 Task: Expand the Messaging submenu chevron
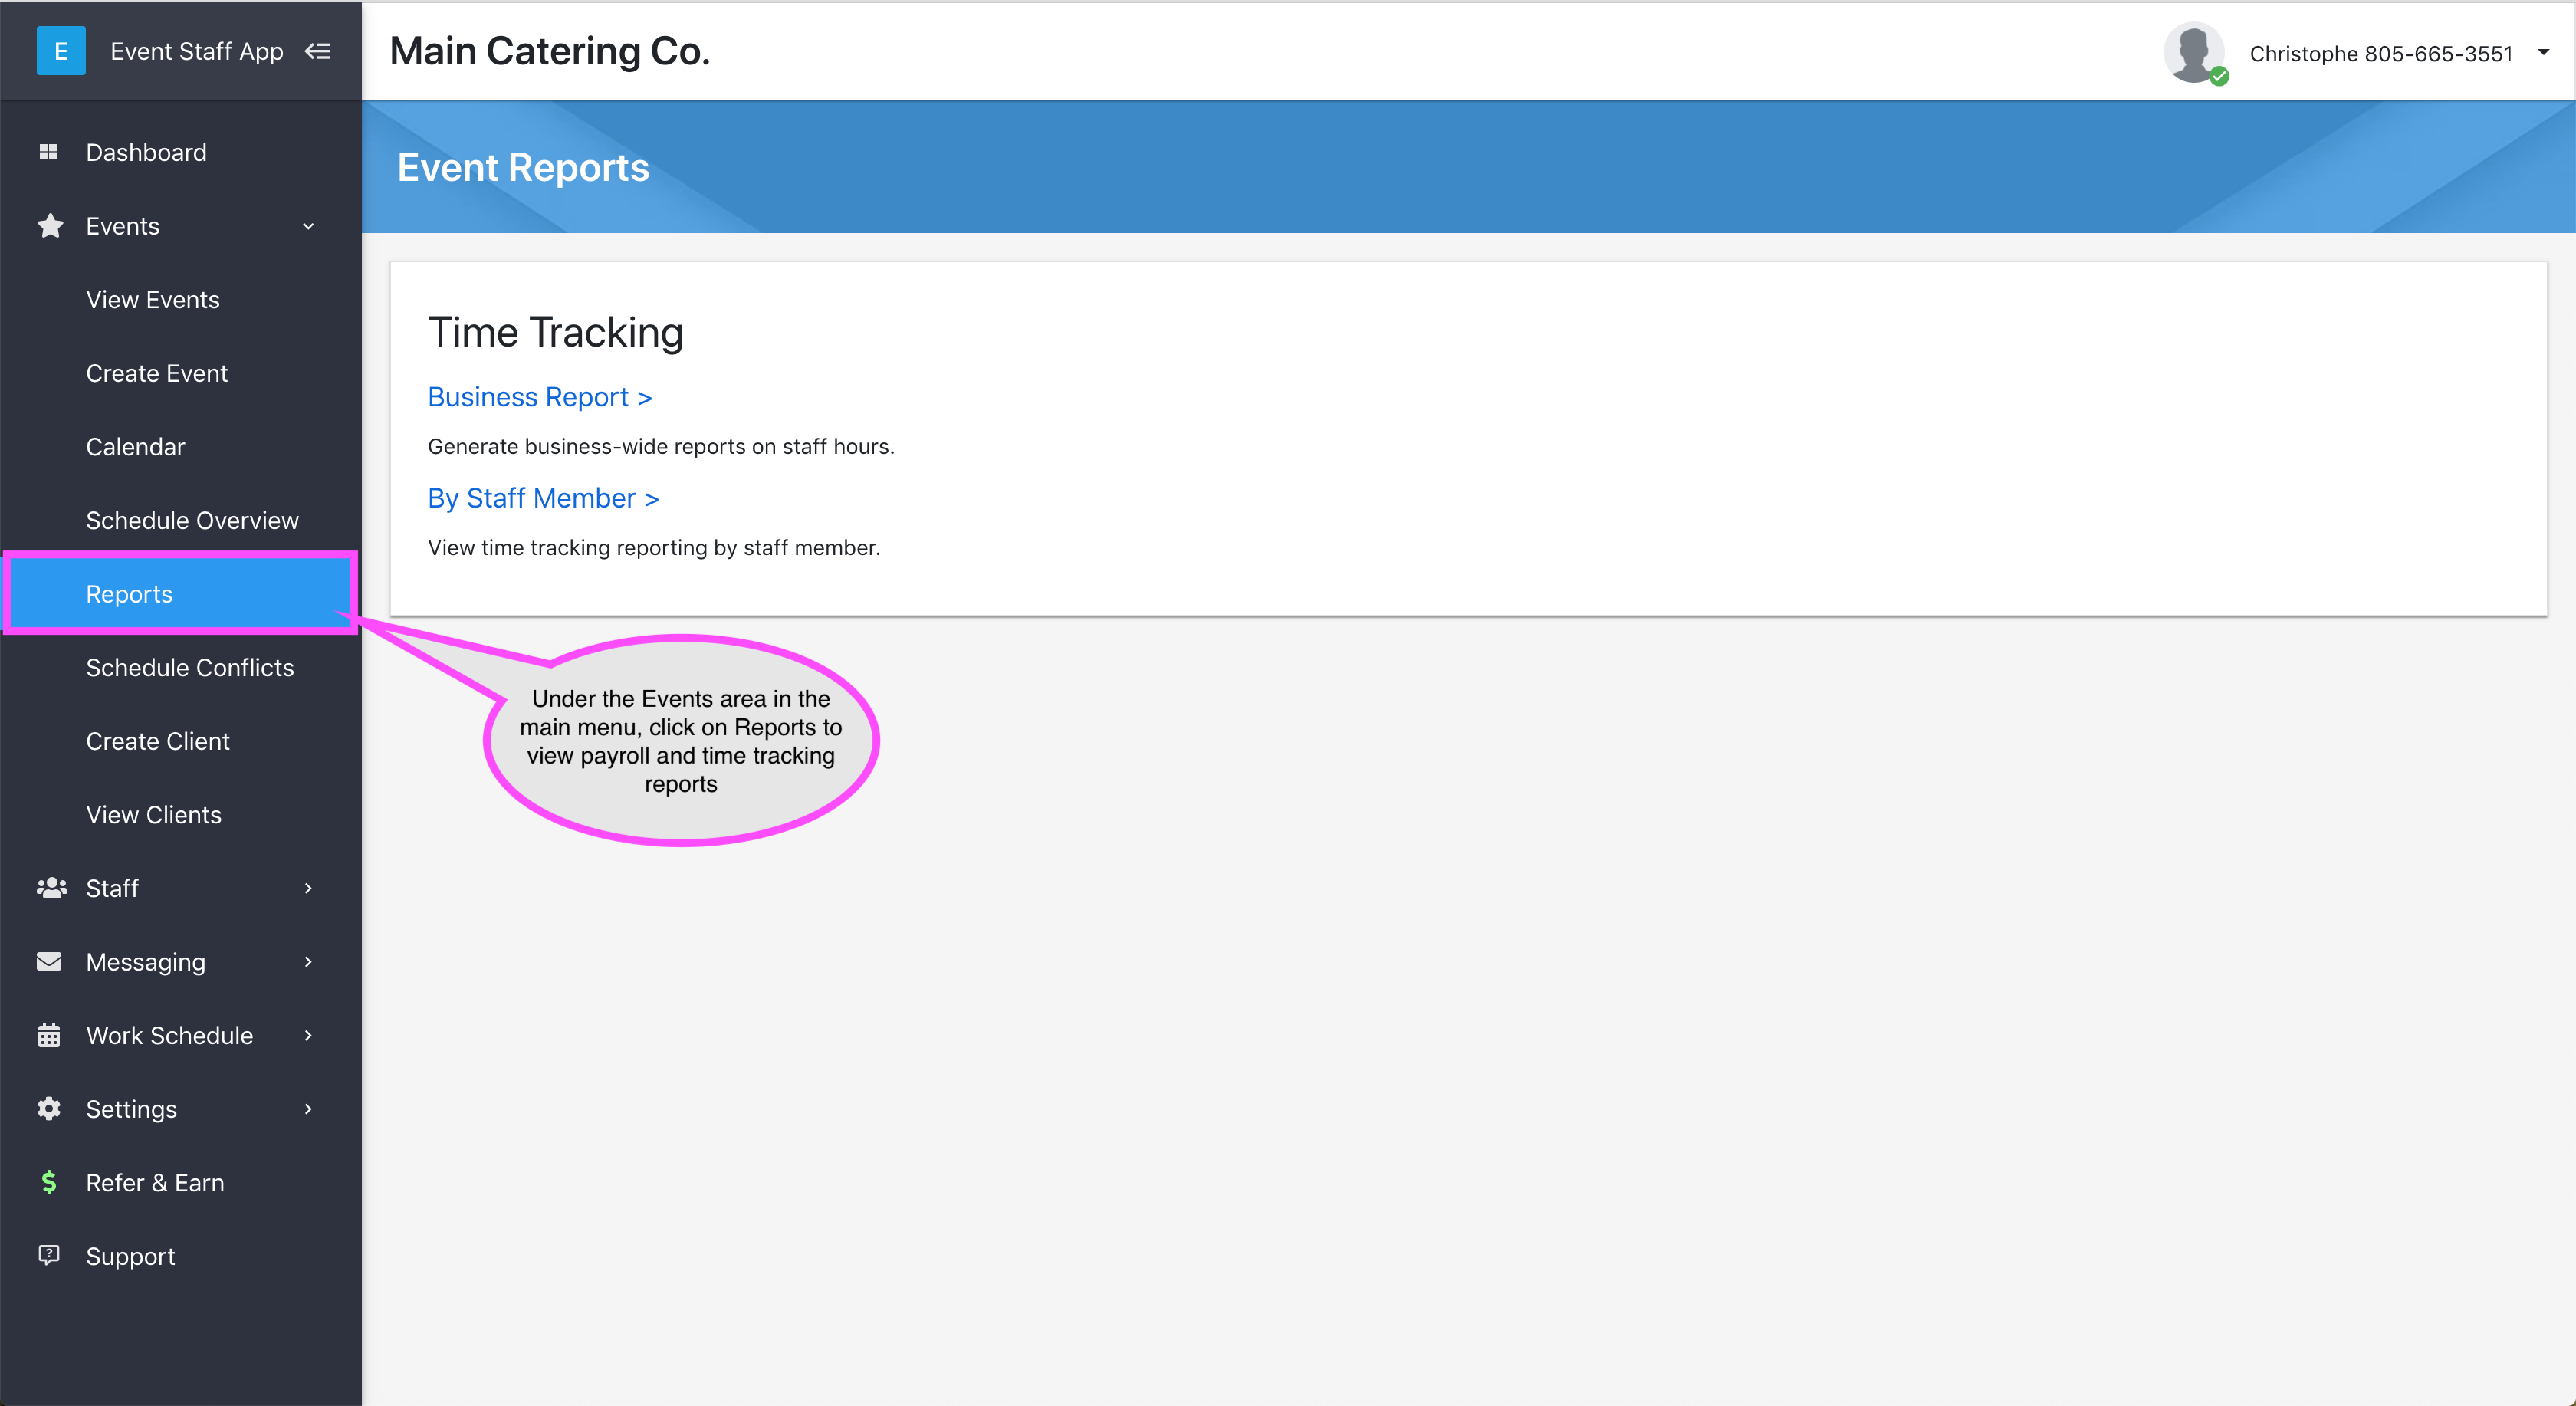(308, 962)
